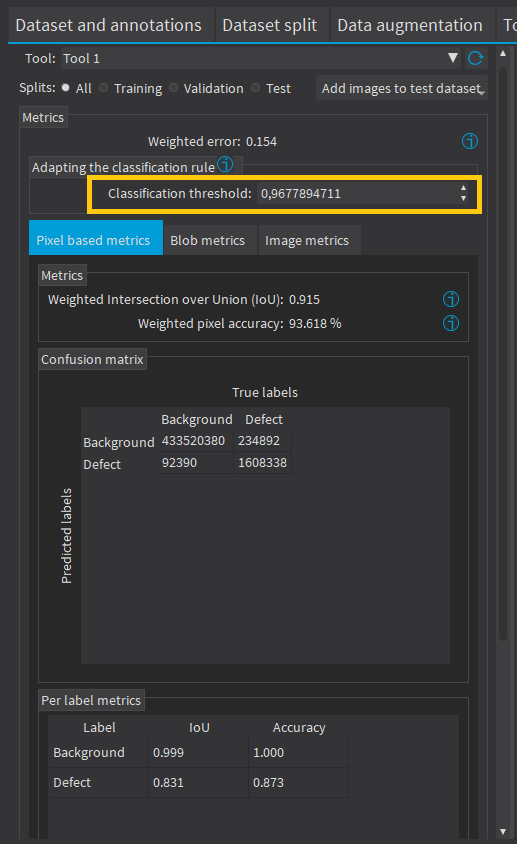Click the vertical scrollbar down arrow
Image resolution: width=517 pixels, height=844 pixels.
(502, 832)
